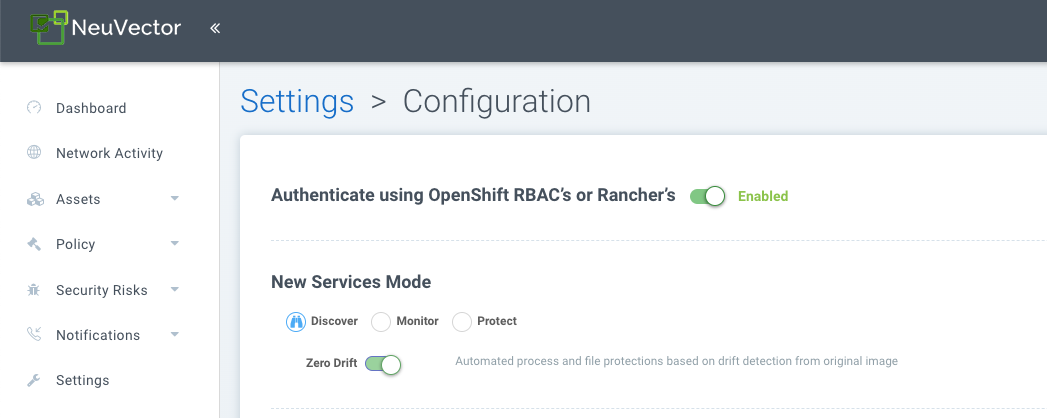Turn off the Zero Drift toggle
Viewport: 1047px width, 418px height.
(383, 364)
